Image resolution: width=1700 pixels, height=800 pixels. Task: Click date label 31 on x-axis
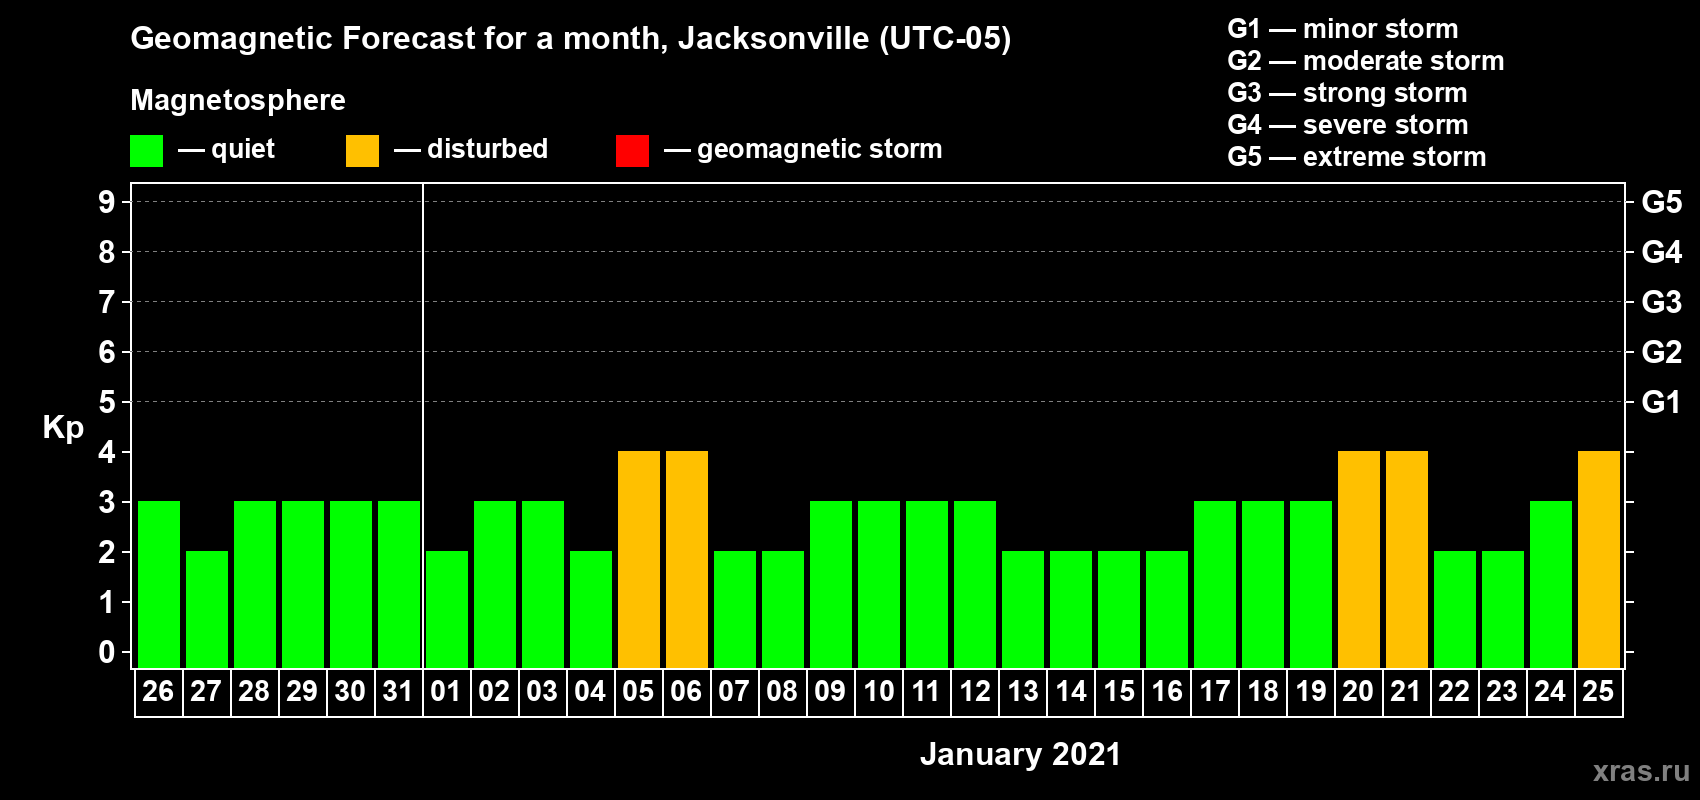[398, 692]
